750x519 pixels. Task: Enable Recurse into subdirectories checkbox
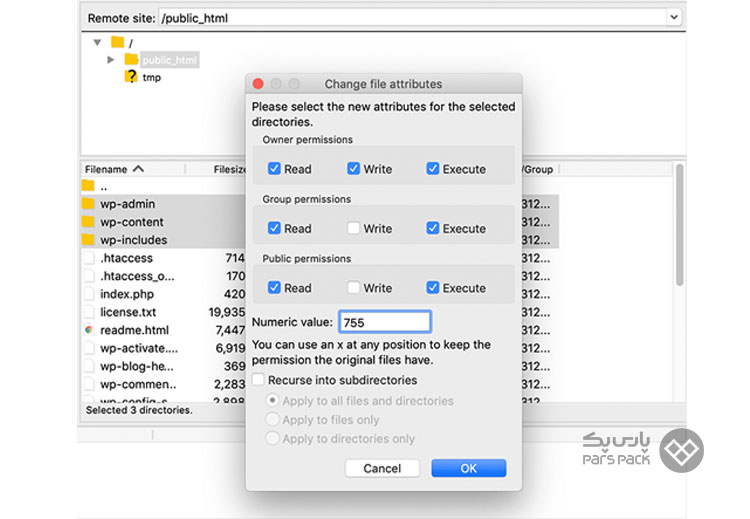258,379
